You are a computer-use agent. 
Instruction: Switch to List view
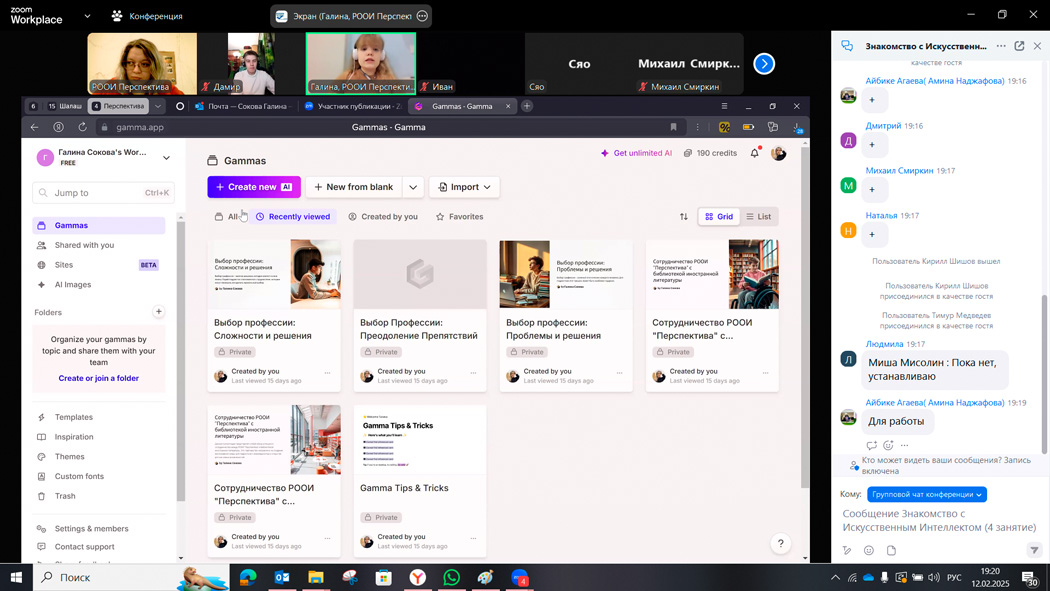coord(759,217)
